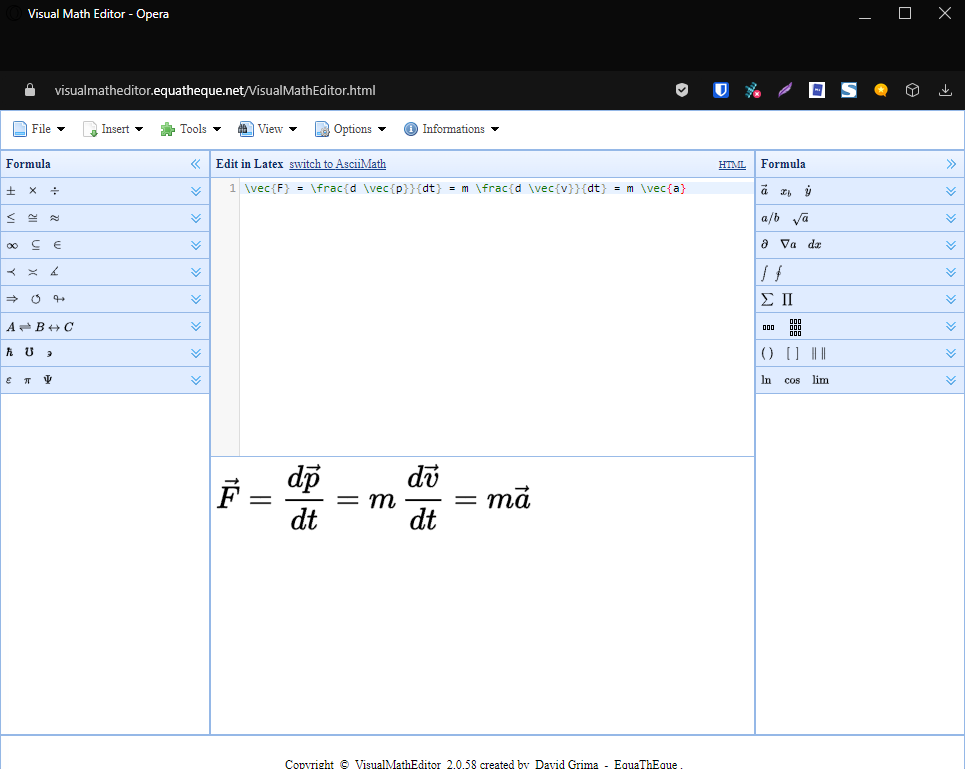Expand the integrals row
The image size is (965, 769).
click(x=951, y=273)
